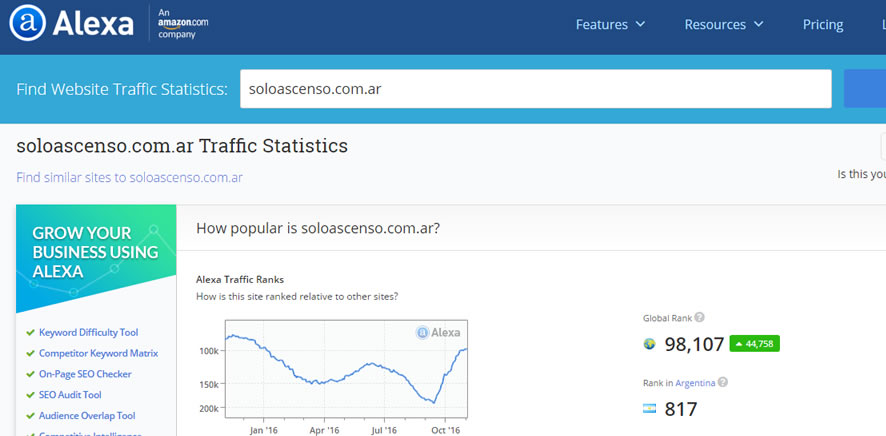Click the globe icon next to 98,107

[649, 343]
